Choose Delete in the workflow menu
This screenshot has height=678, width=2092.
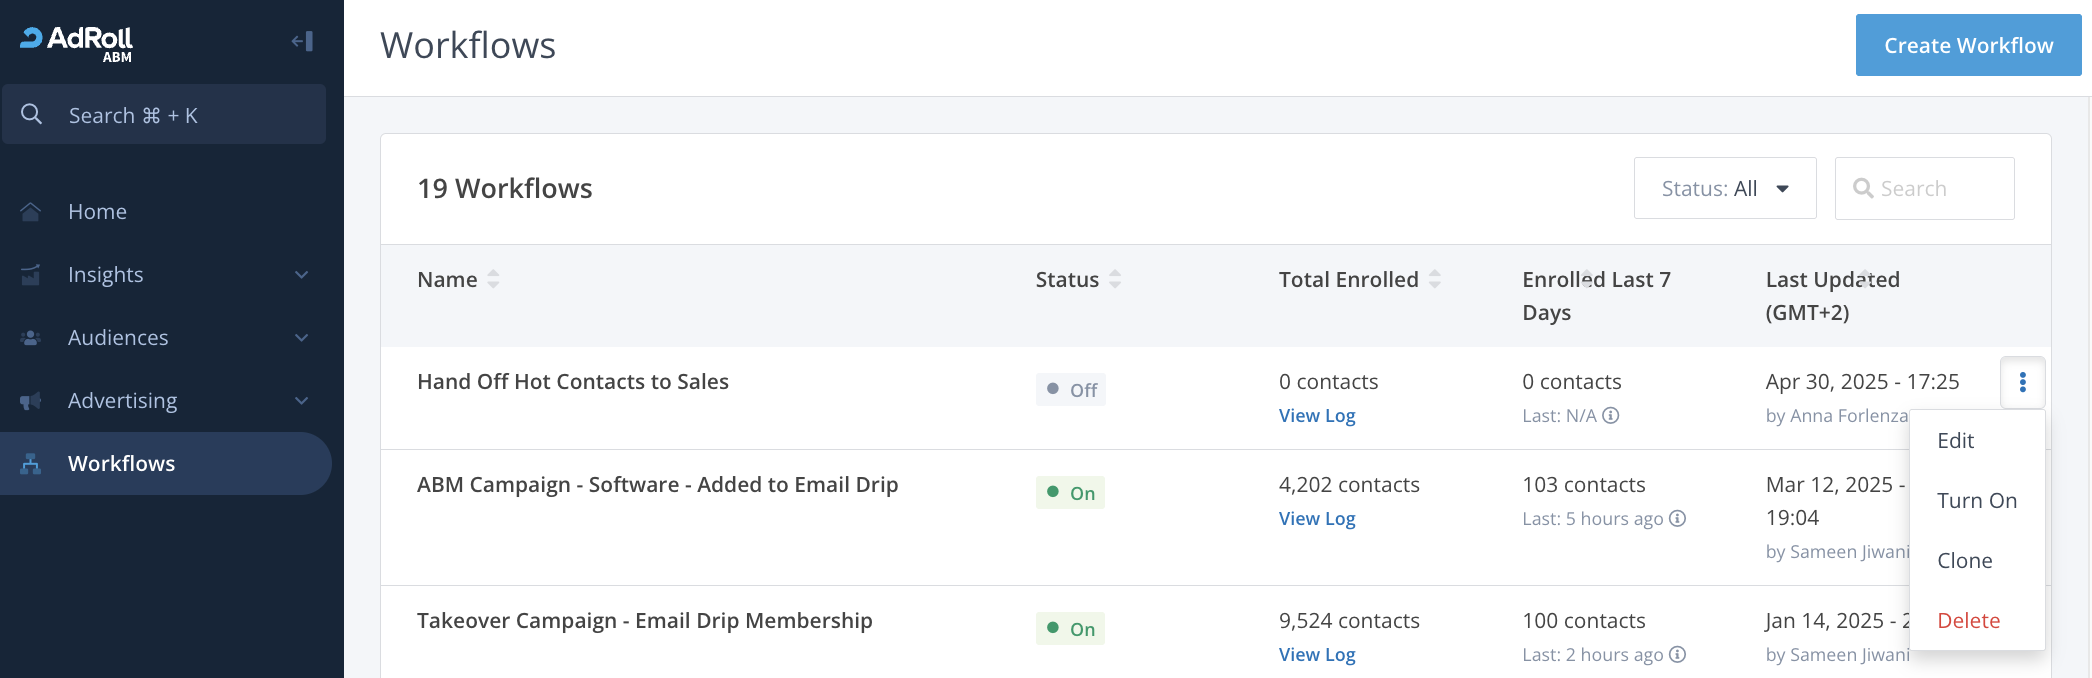coord(1968,621)
